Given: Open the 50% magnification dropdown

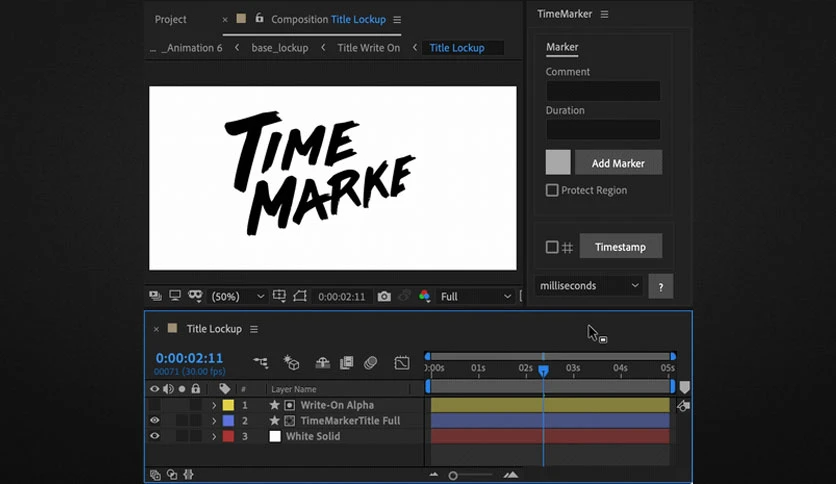Looking at the screenshot, I should click(238, 296).
